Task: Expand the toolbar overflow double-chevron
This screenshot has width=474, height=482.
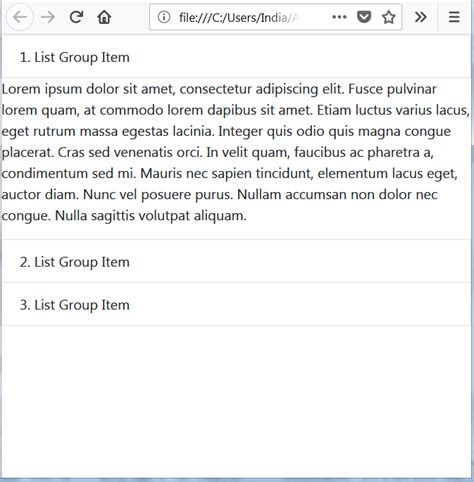Action: pos(420,17)
